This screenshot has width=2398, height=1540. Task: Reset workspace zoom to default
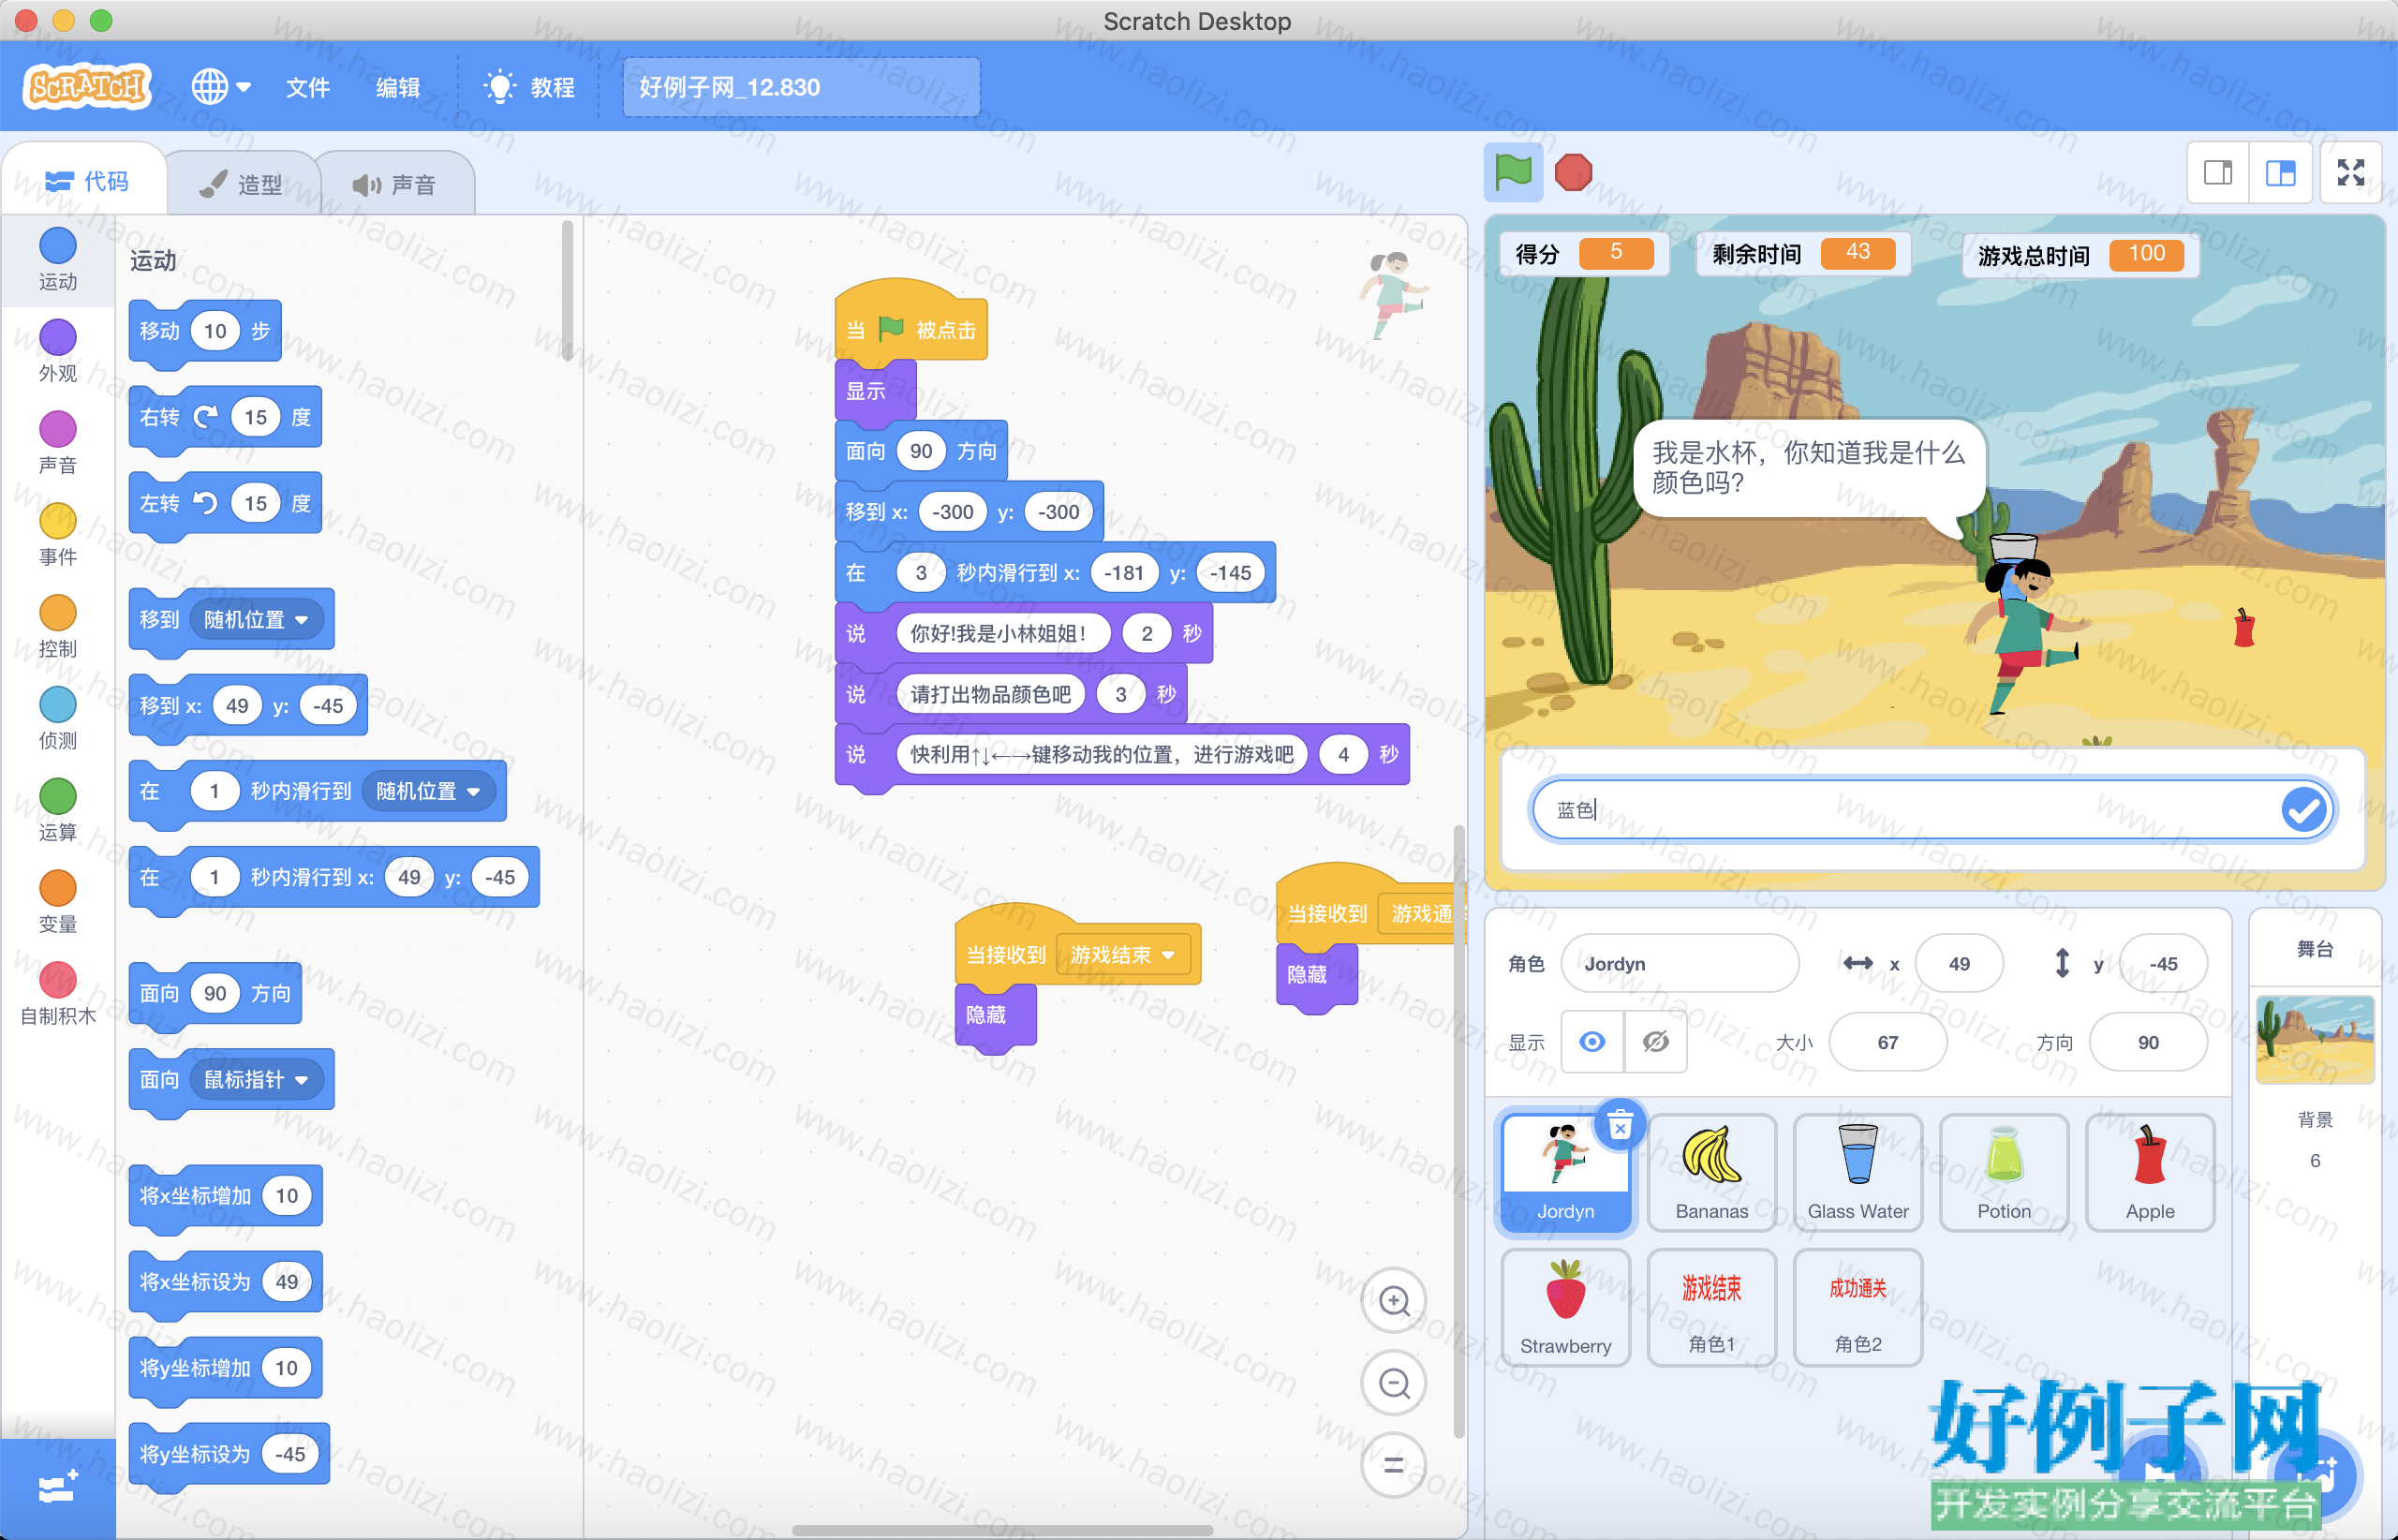pyautogui.click(x=1394, y=1465)
